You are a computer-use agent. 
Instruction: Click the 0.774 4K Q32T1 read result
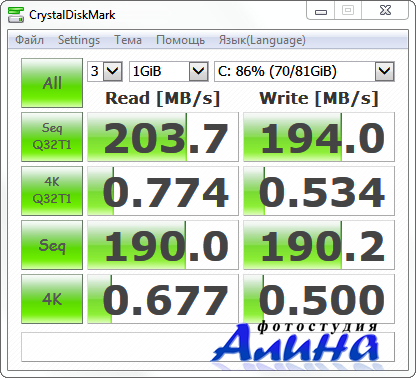pyautogui.click(x=163, y=191)
